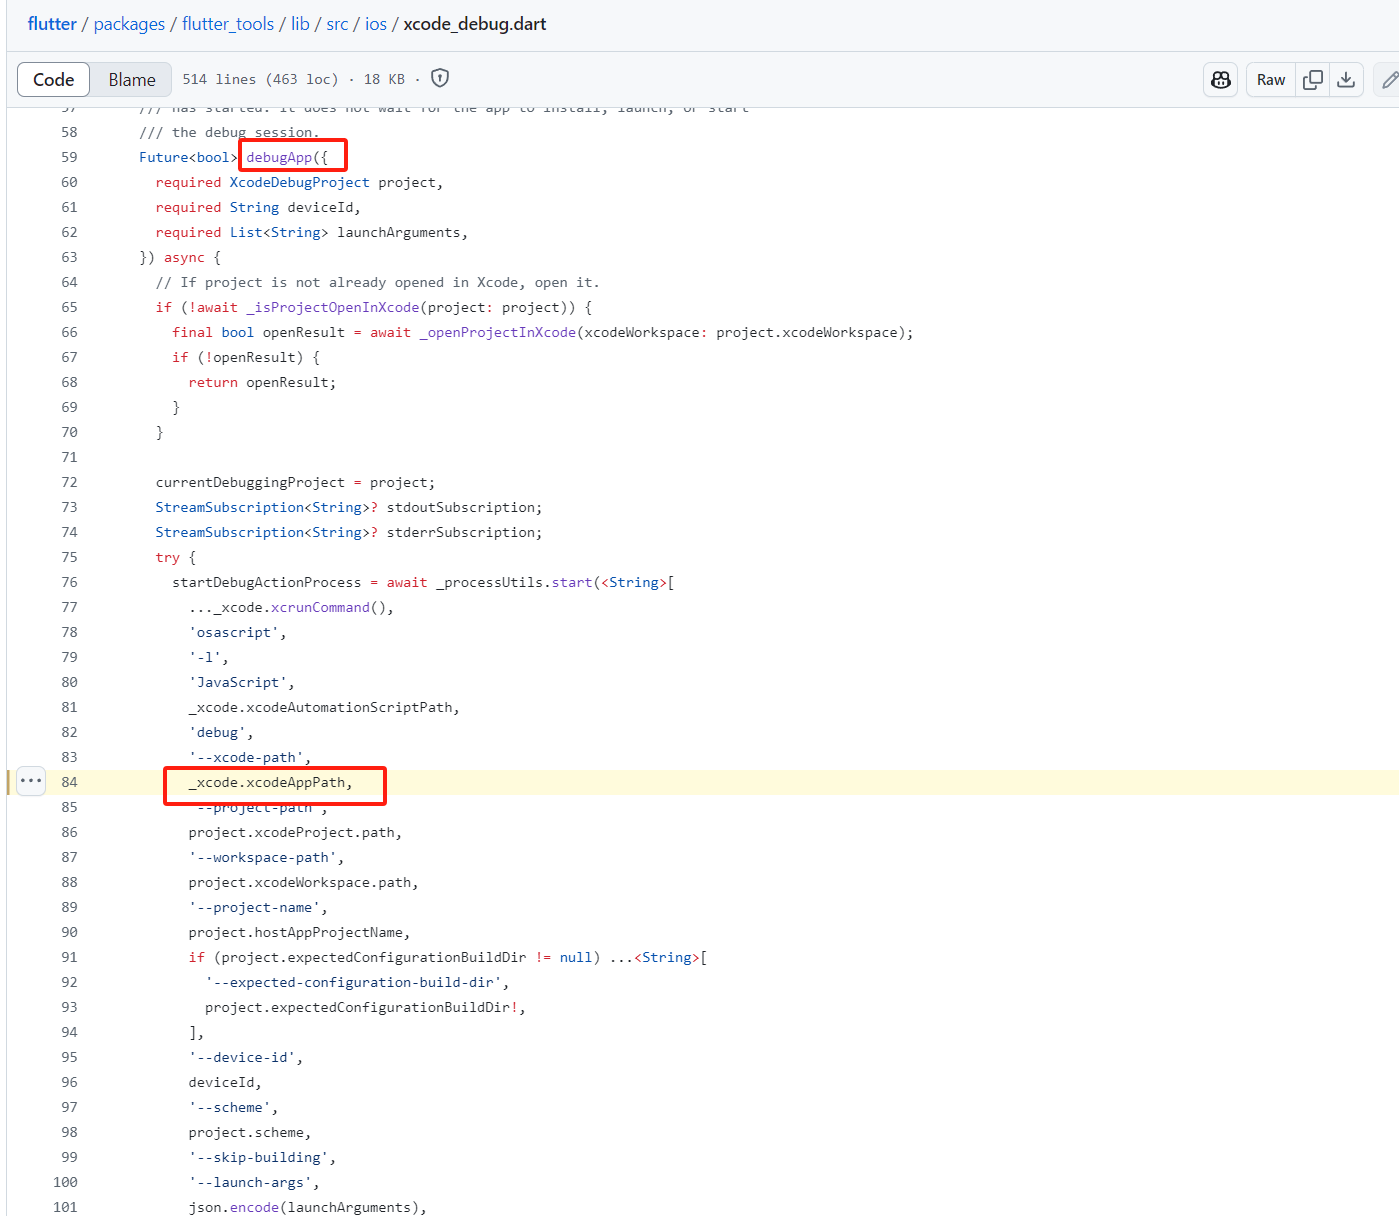This screenshot has height=1216, width=1399.
Task: Switch to the Blame view
Action: [x=132, y=80]
